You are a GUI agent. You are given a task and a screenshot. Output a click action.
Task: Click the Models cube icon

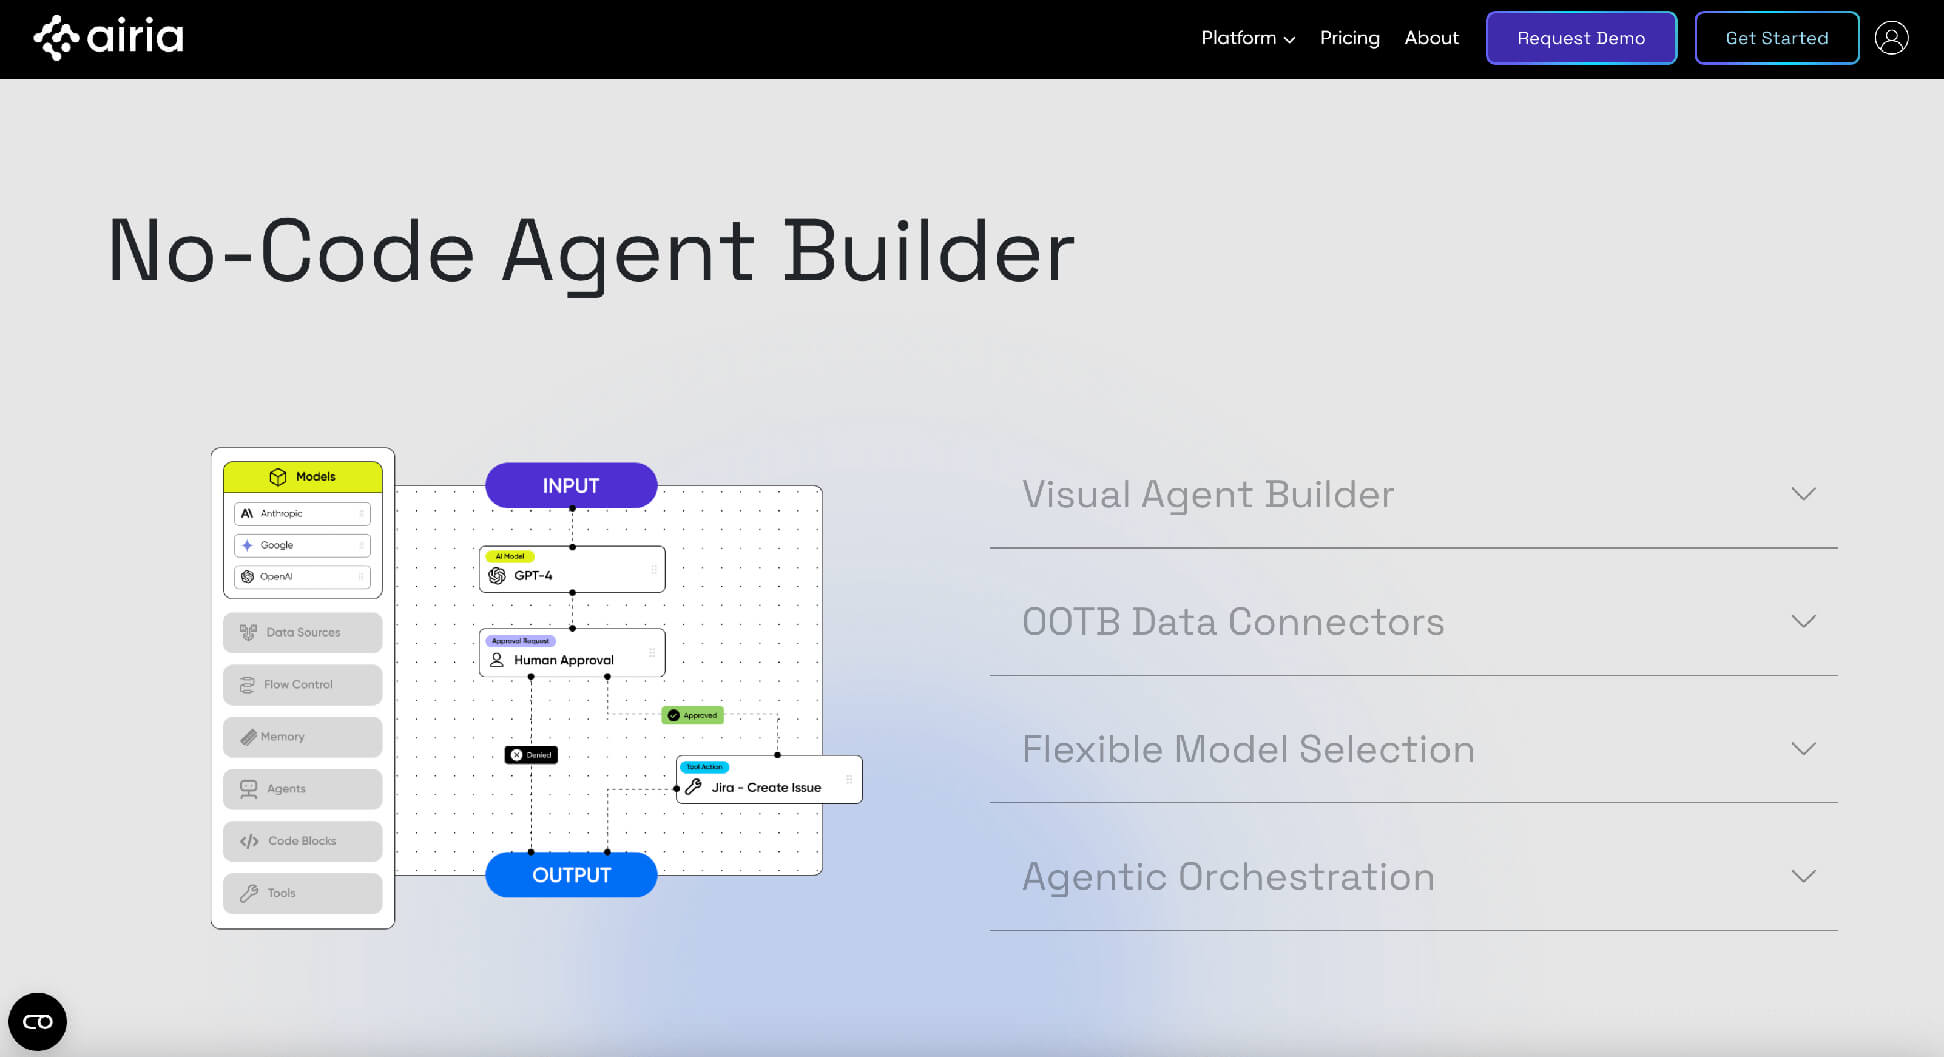tap(278, 477)
